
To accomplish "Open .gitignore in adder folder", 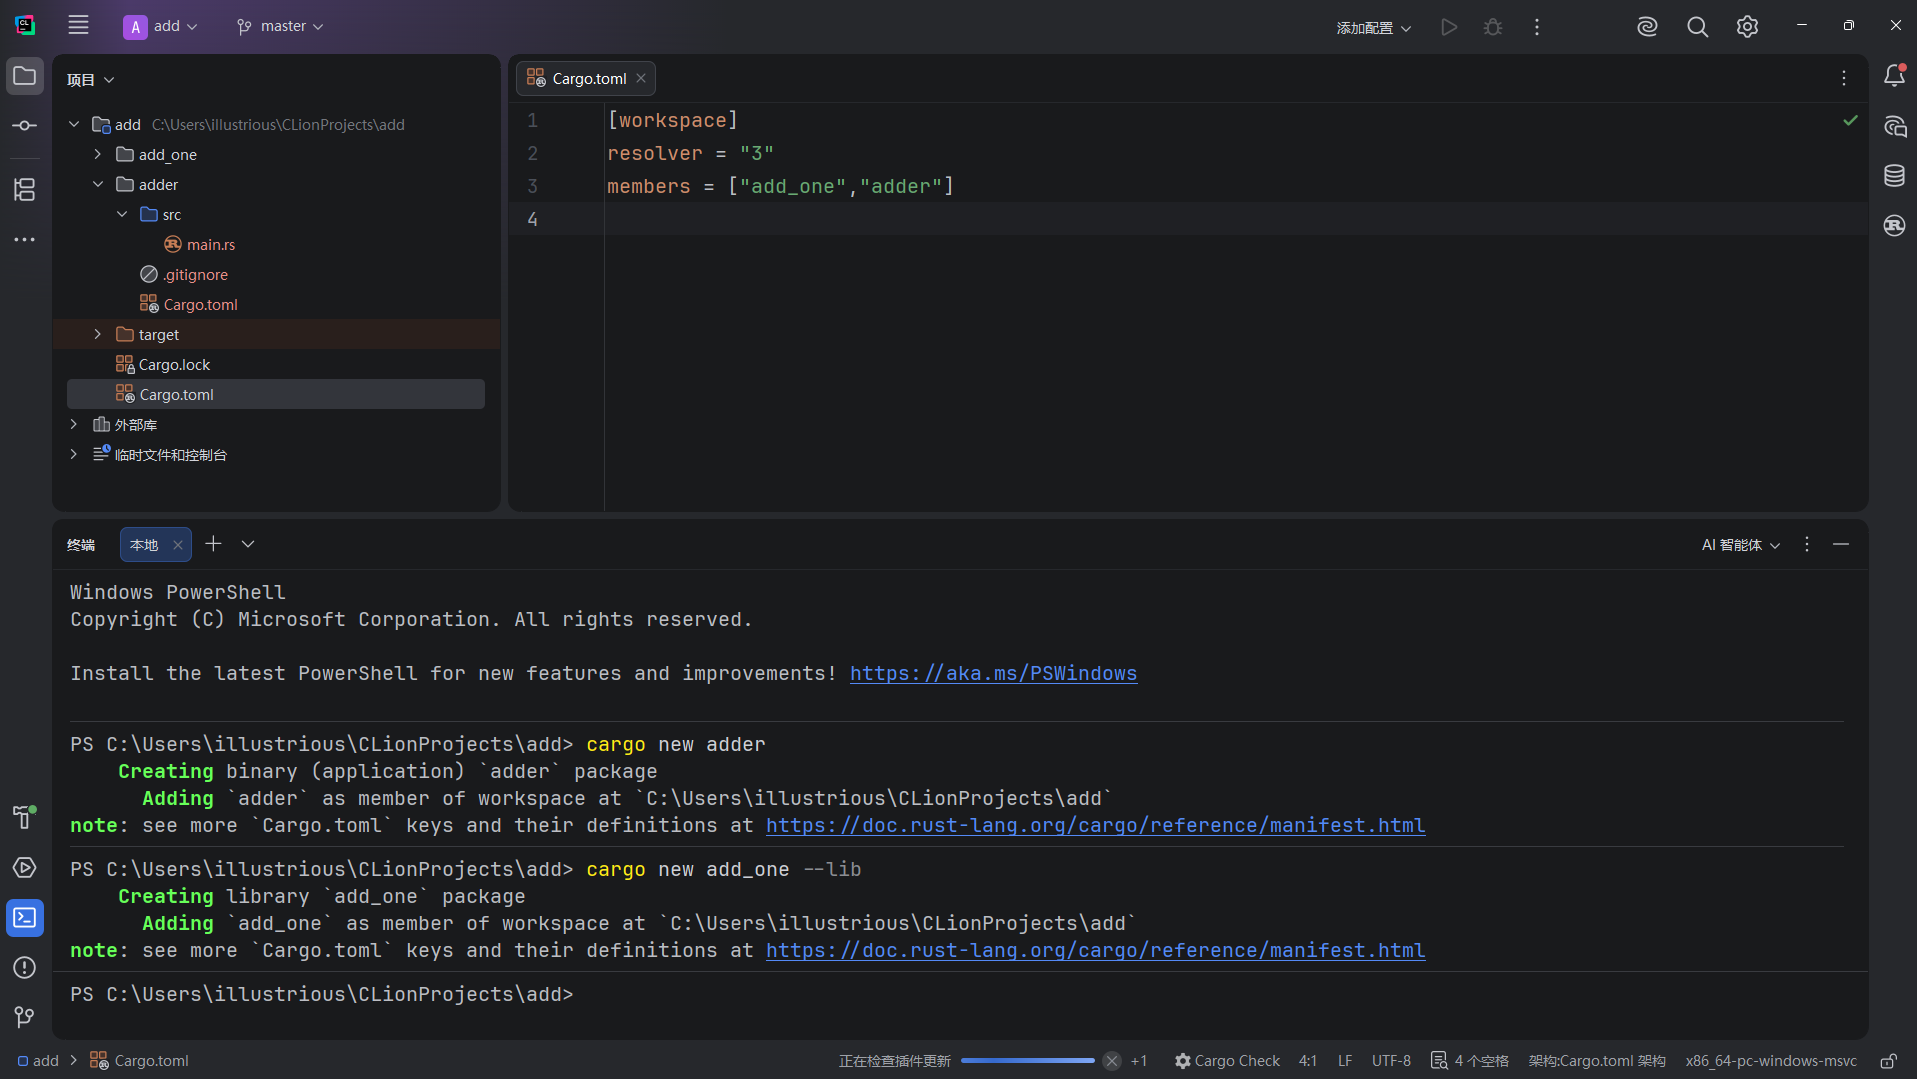I will coord(184,274).
